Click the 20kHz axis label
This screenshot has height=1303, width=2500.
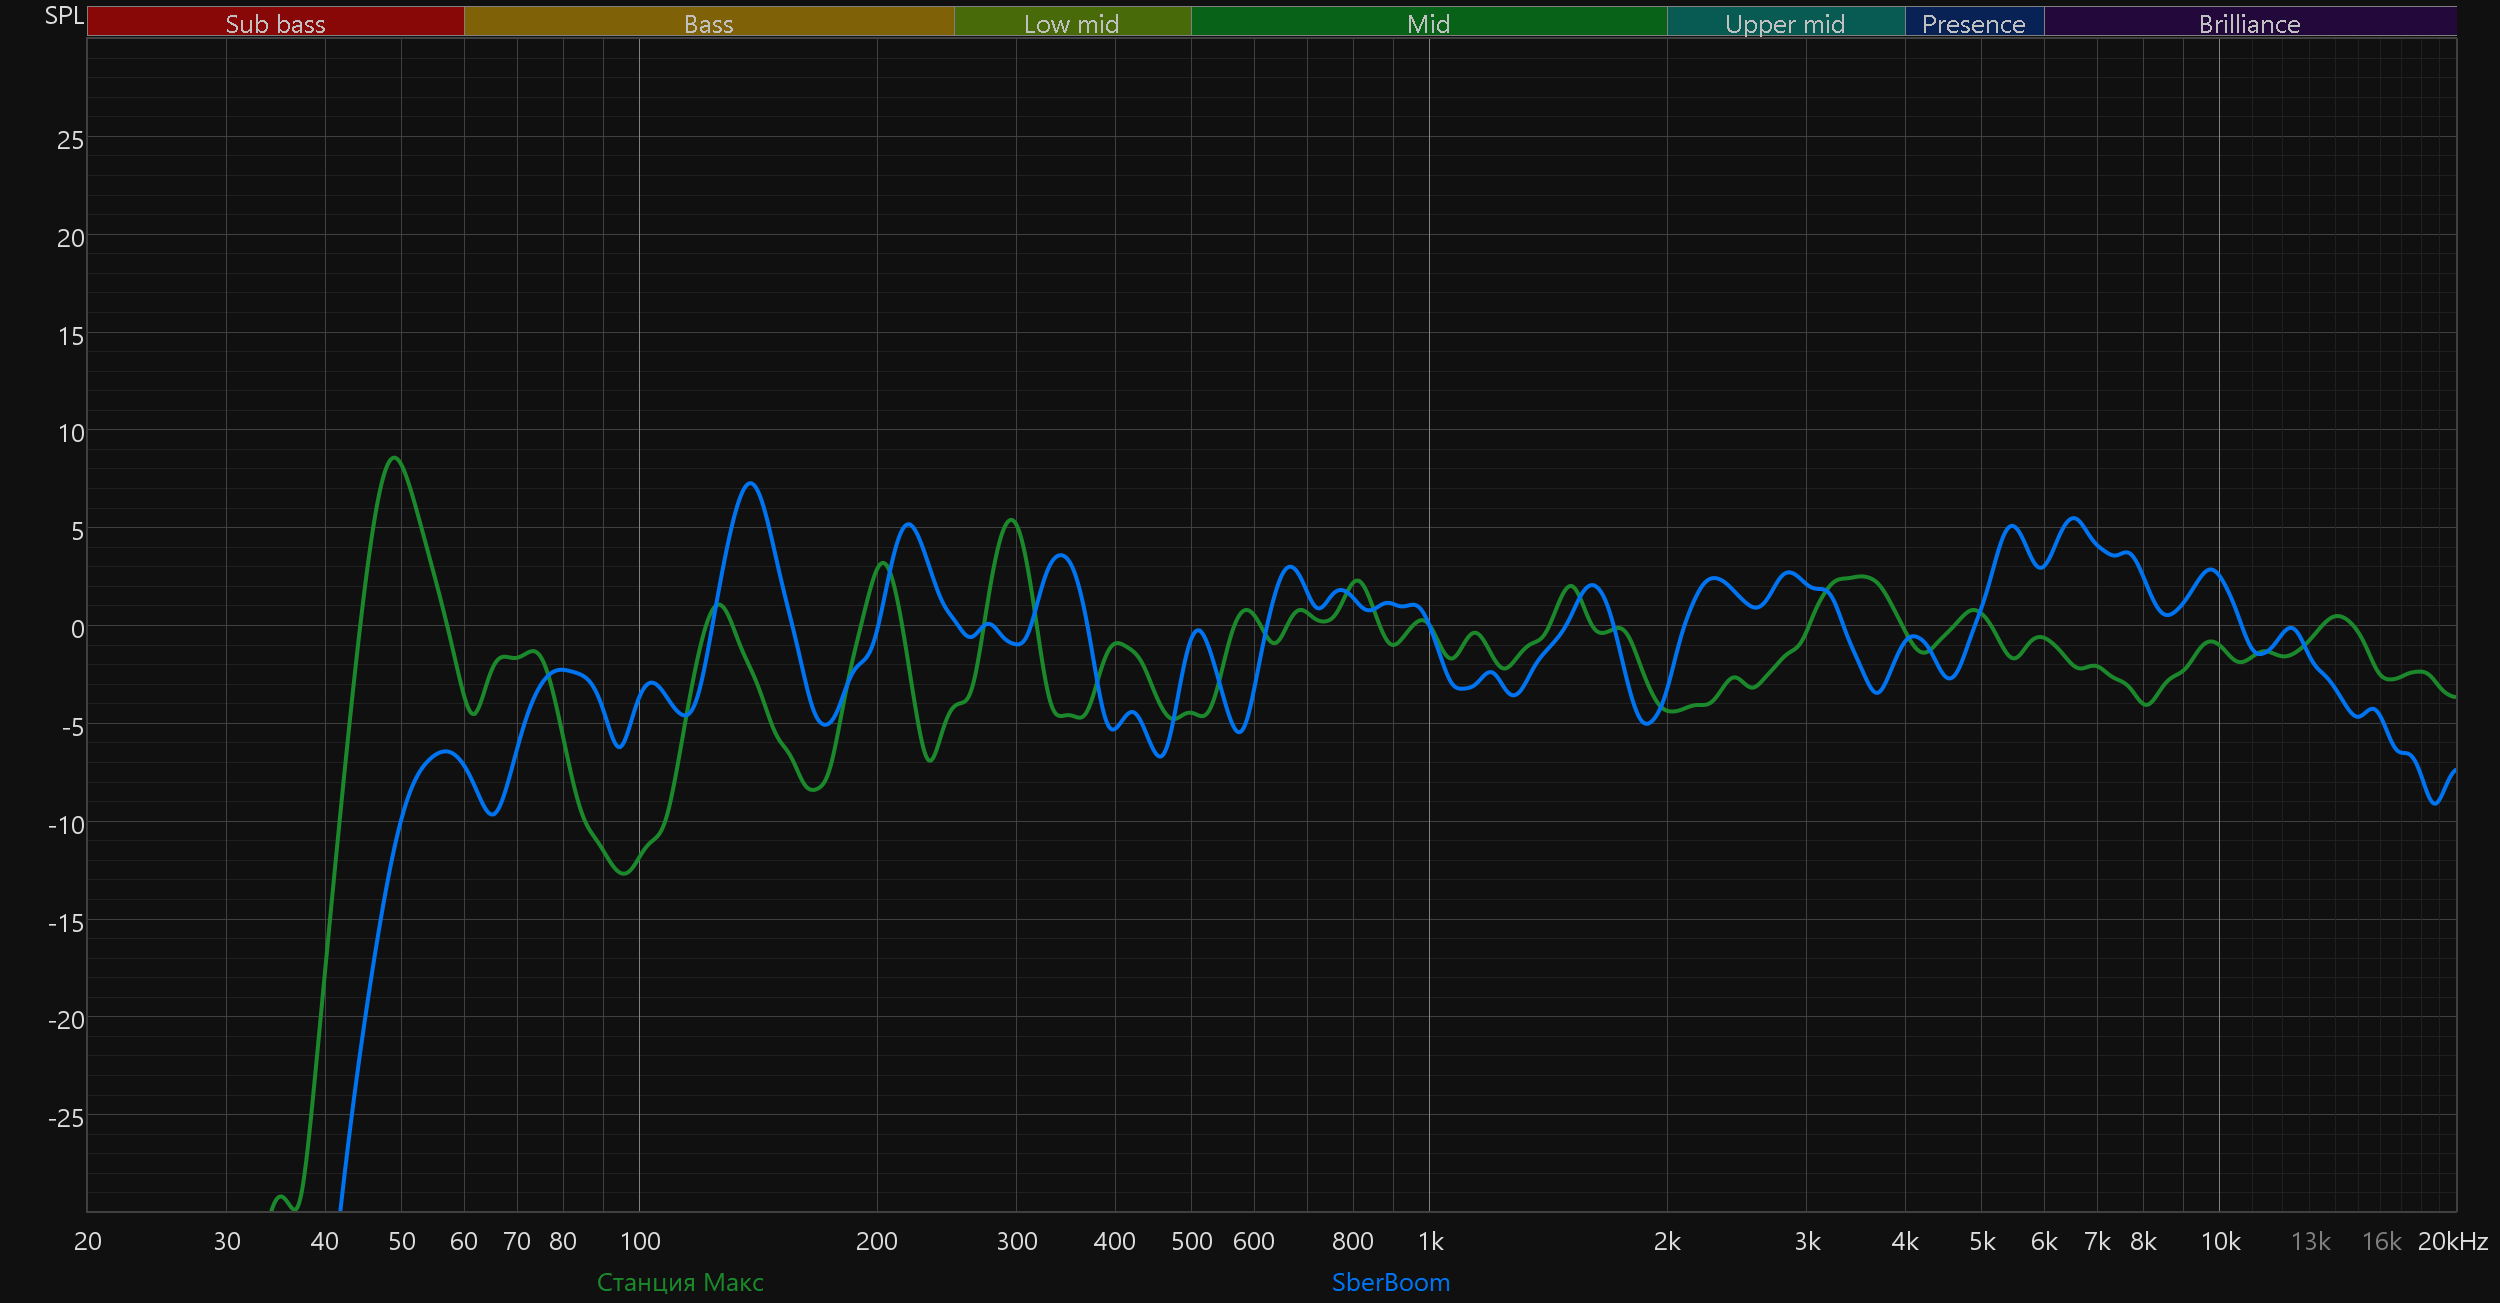(x=2452, y=1241)
